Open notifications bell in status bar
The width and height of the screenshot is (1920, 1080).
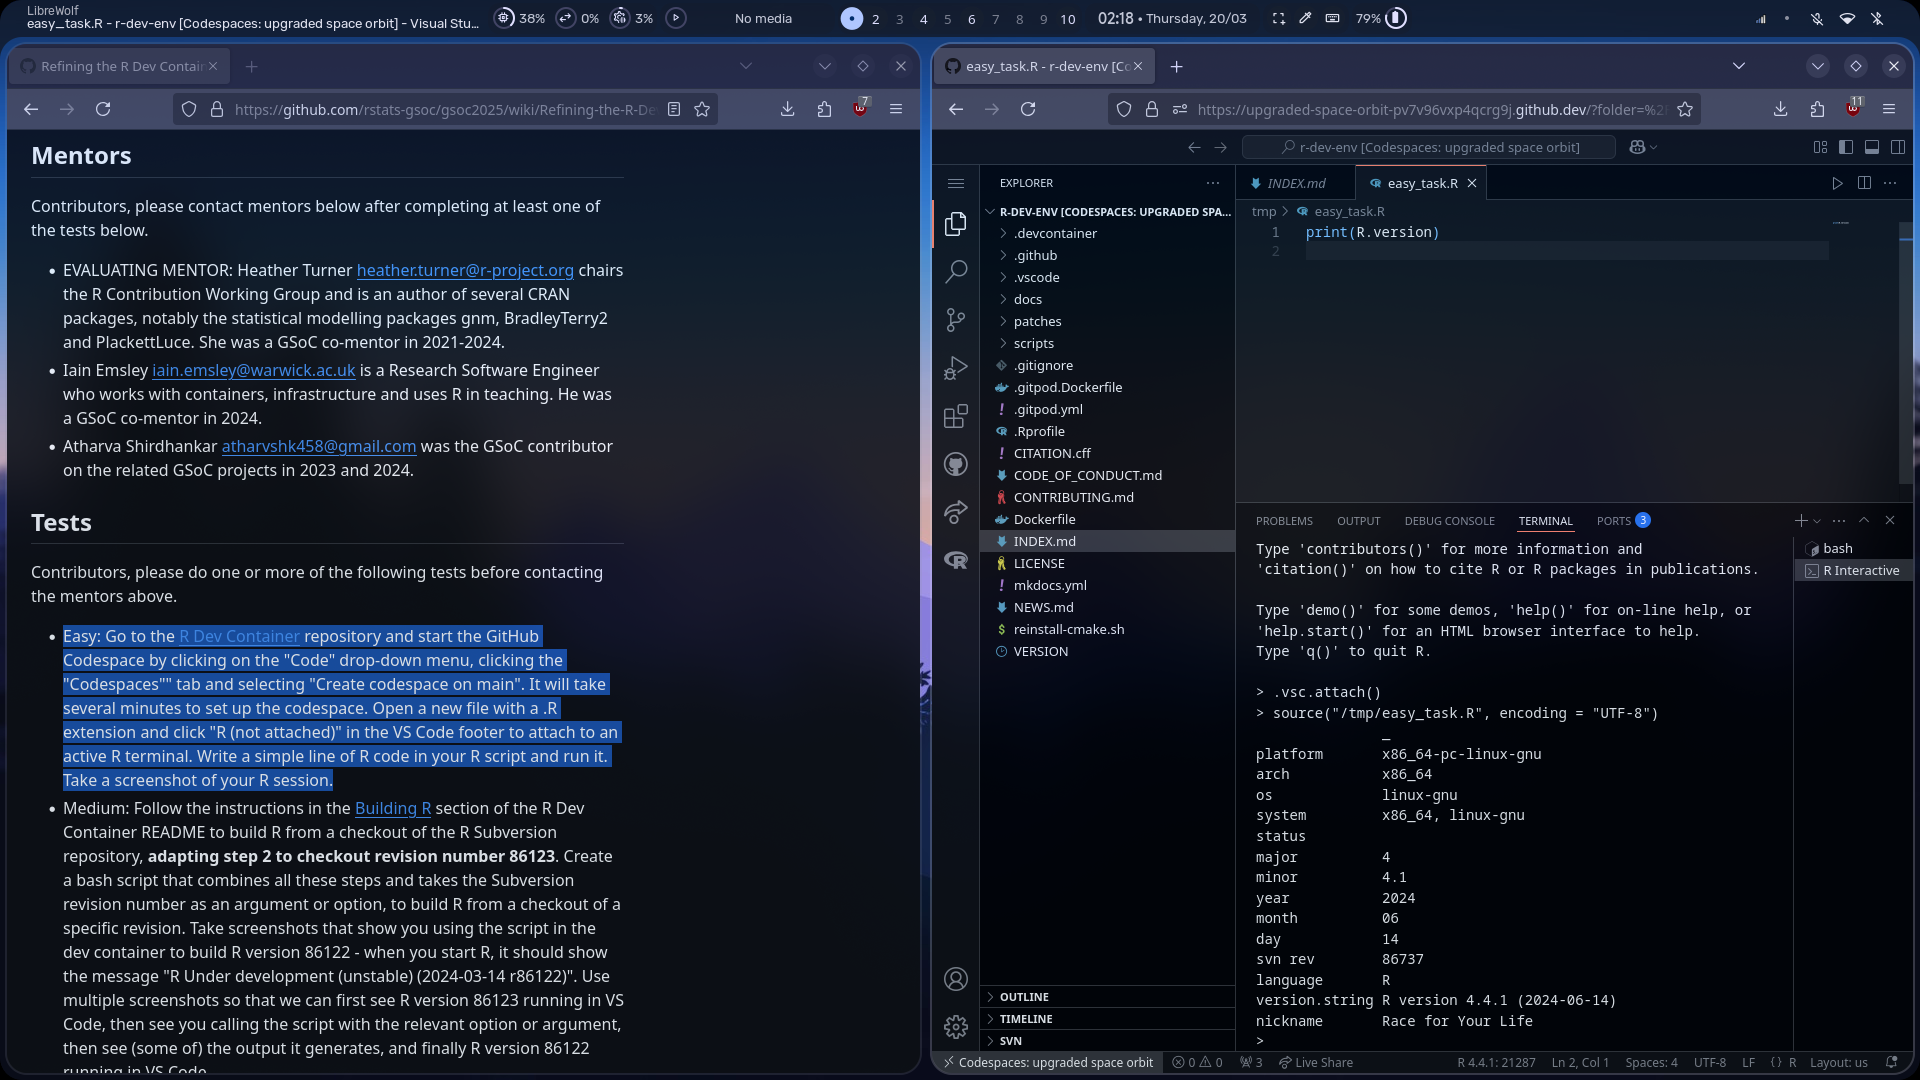click(x=1891, y=1062)
